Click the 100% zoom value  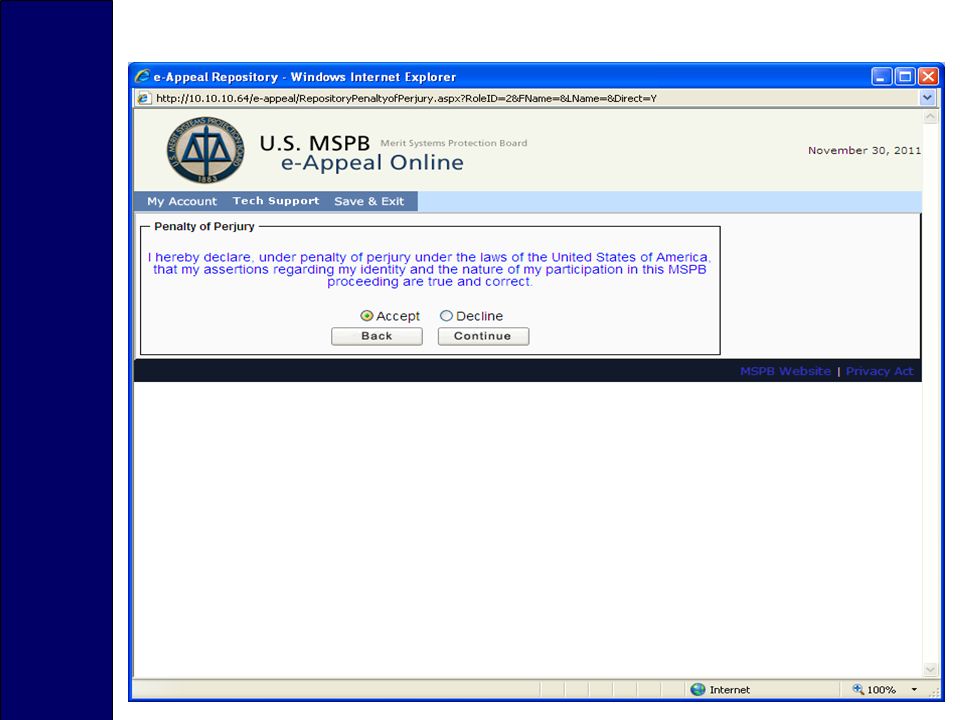point(882,690)
